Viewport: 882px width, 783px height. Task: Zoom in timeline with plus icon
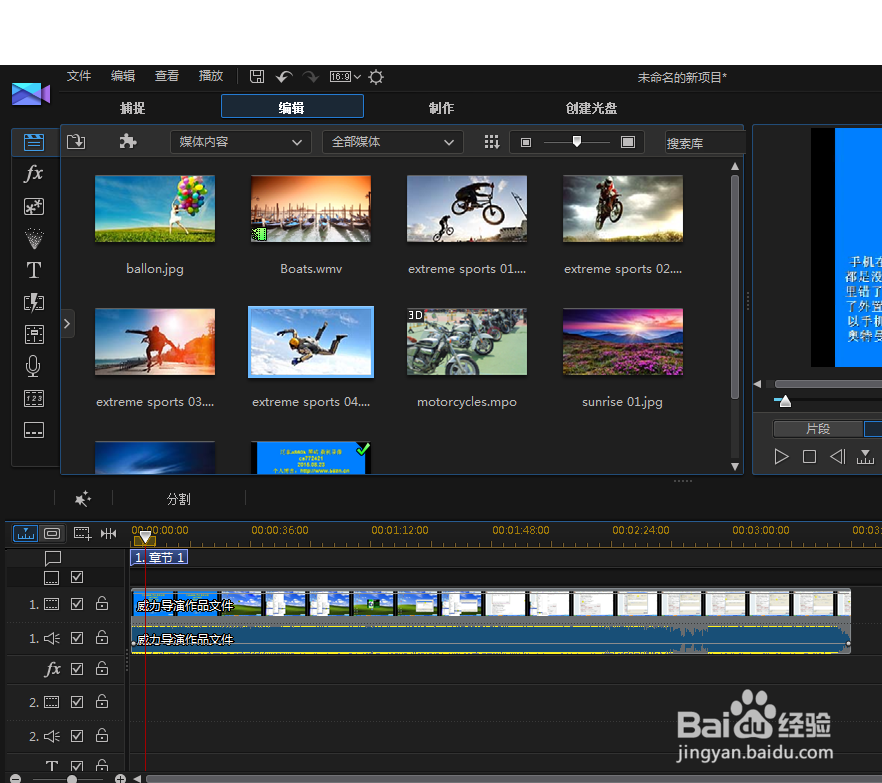tap(120, 778)
